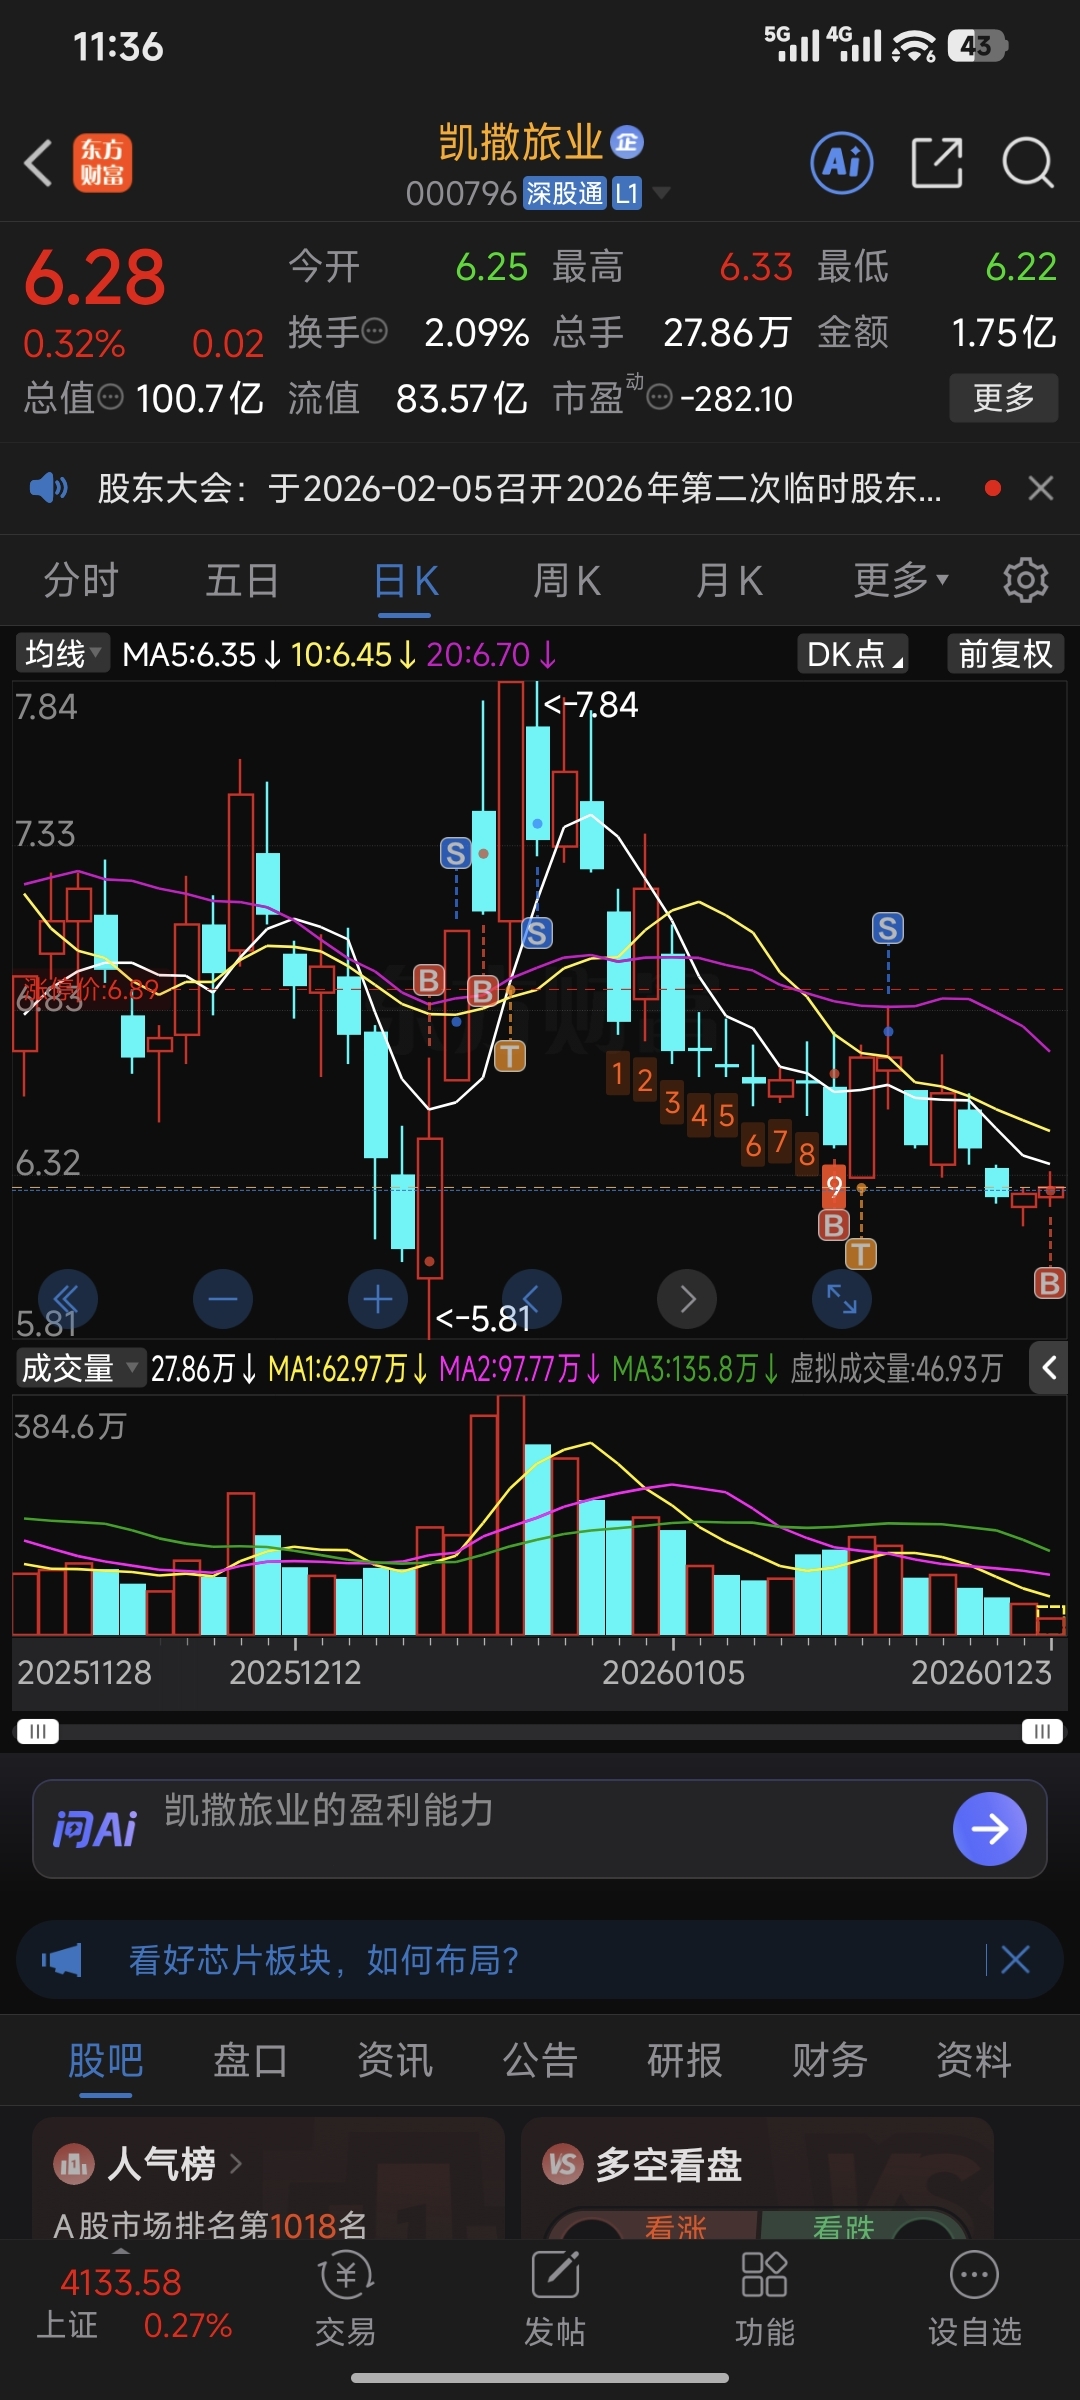This screenshot has height=2400, width=1080.
Task: Tap the 人气榜 popularity icon
Action: [x=74, y=2165]
